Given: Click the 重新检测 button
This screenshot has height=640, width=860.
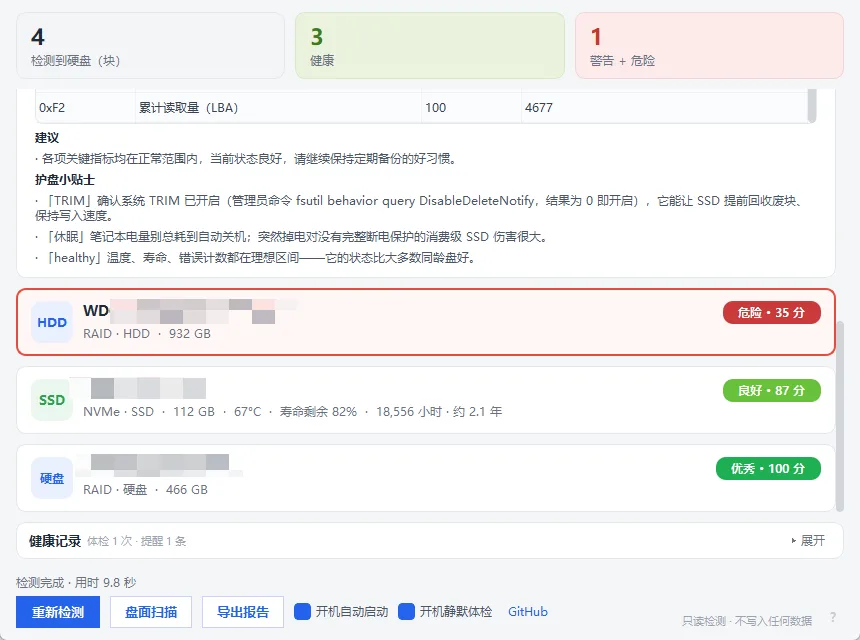Looking at the screenshot, I should 58,612.
